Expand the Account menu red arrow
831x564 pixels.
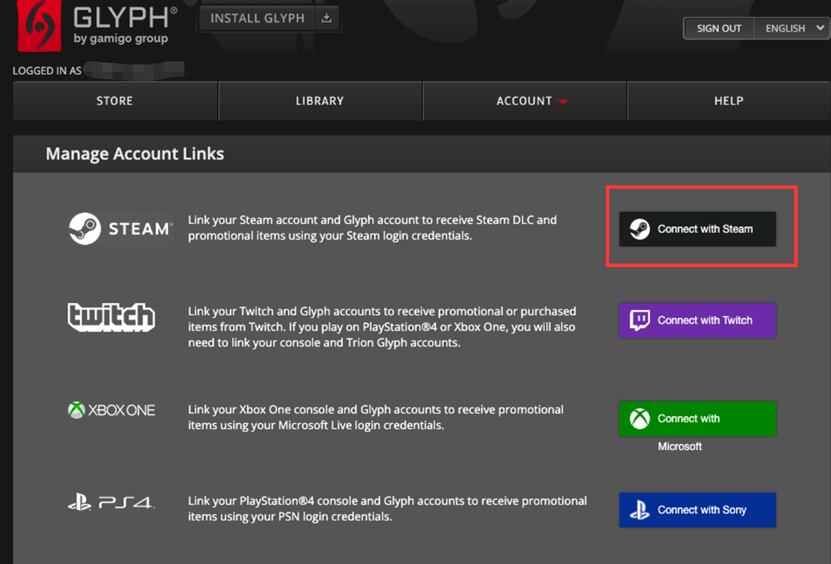(563, 101)
